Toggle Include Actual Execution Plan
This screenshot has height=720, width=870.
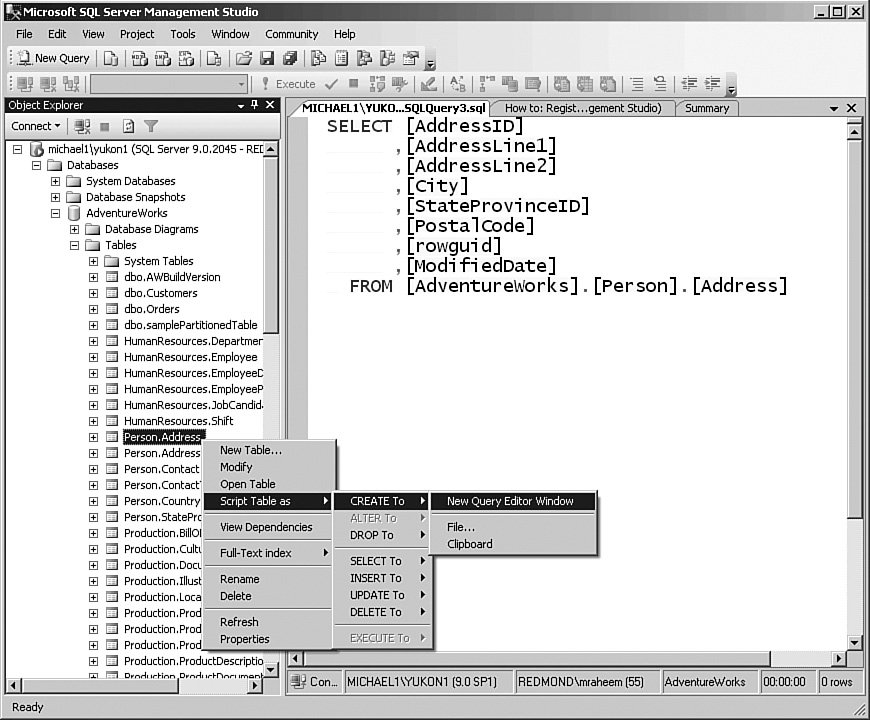click(487, 84)
